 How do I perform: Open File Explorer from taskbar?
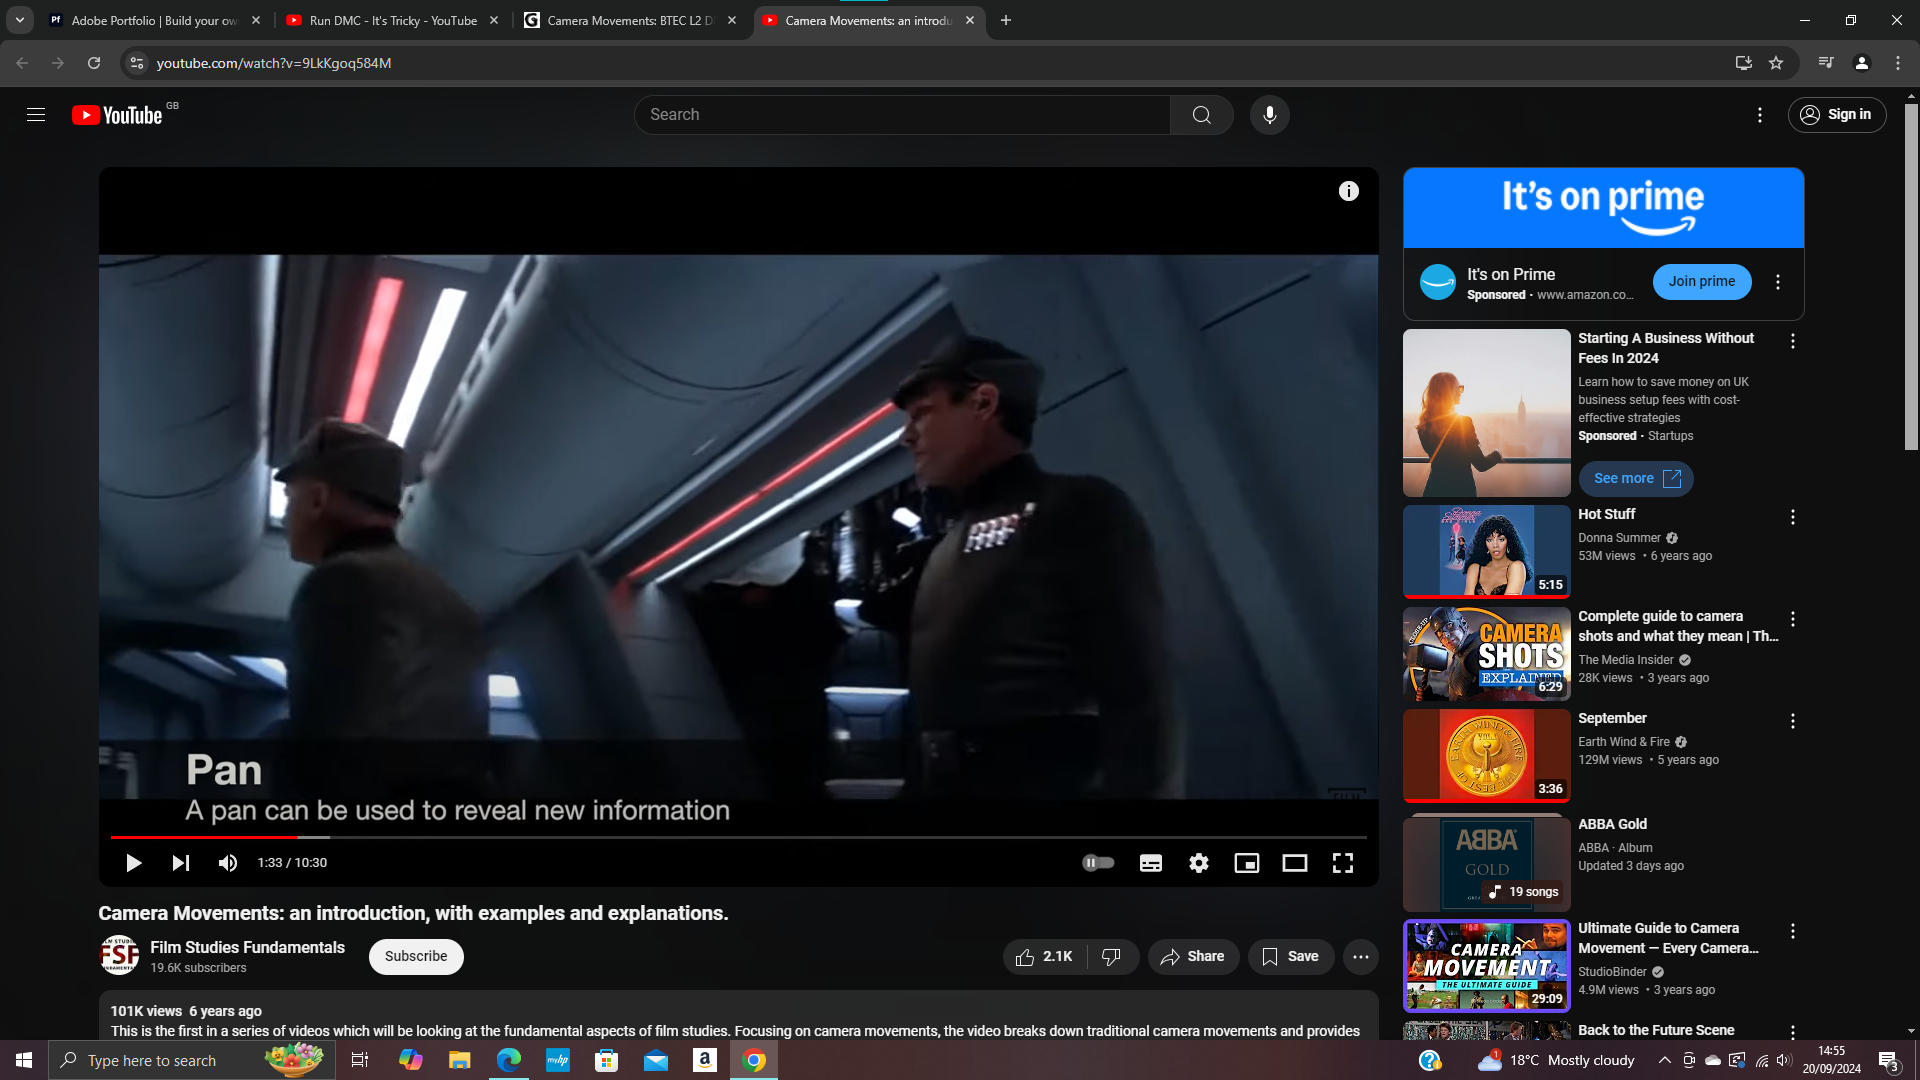tap(459, 1060)
